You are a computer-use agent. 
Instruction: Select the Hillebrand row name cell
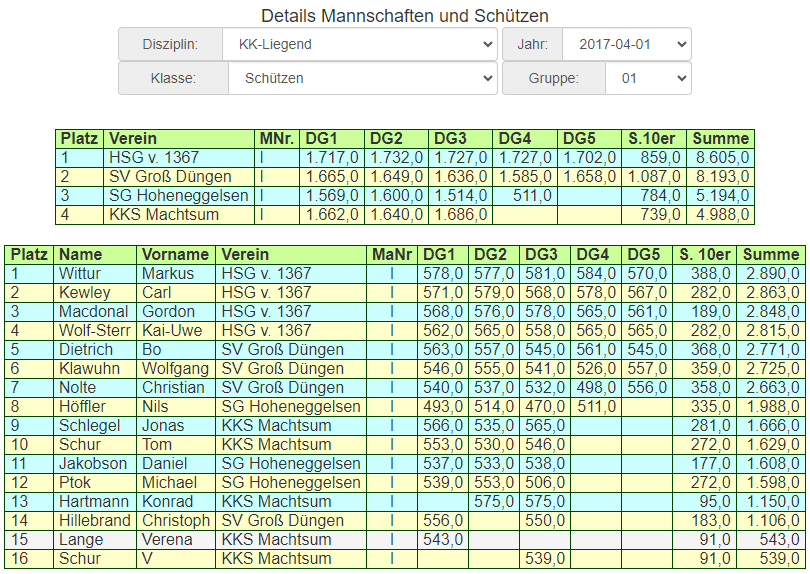(96, 521)
